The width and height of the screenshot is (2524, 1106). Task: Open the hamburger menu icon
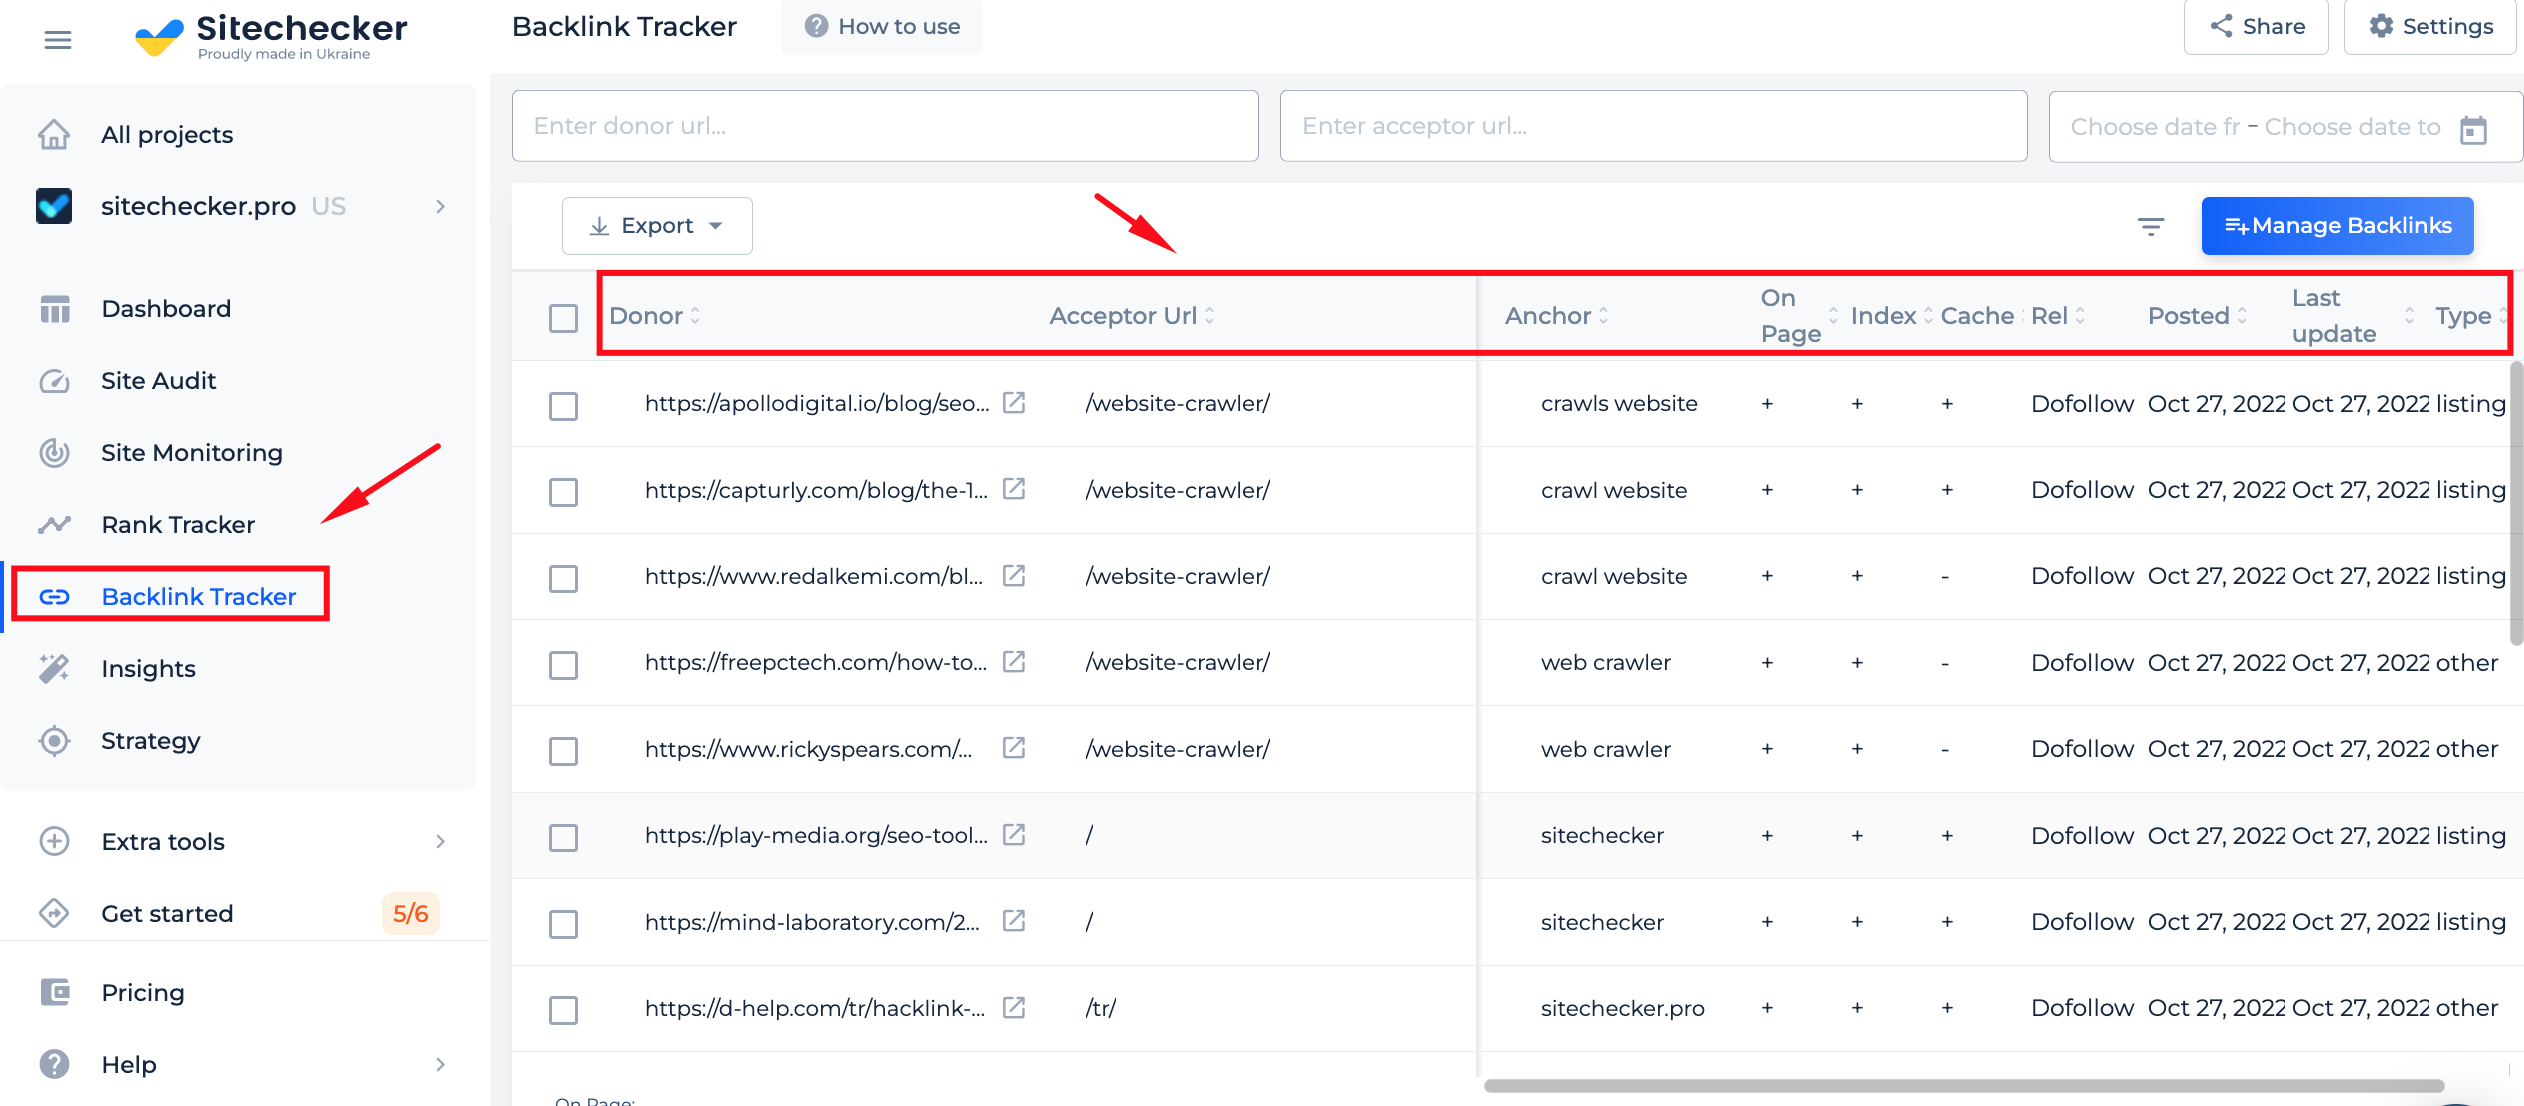pyautogui.click(x=58, y=40)
